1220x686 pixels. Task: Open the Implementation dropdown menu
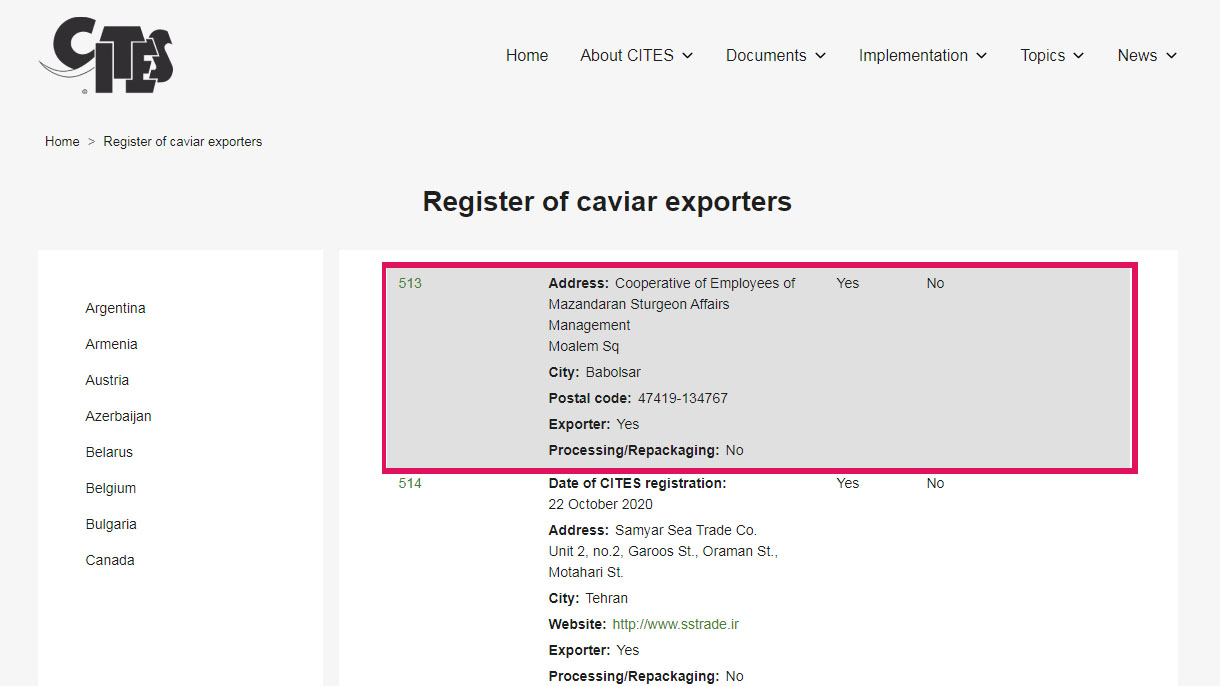click(922, 56)
